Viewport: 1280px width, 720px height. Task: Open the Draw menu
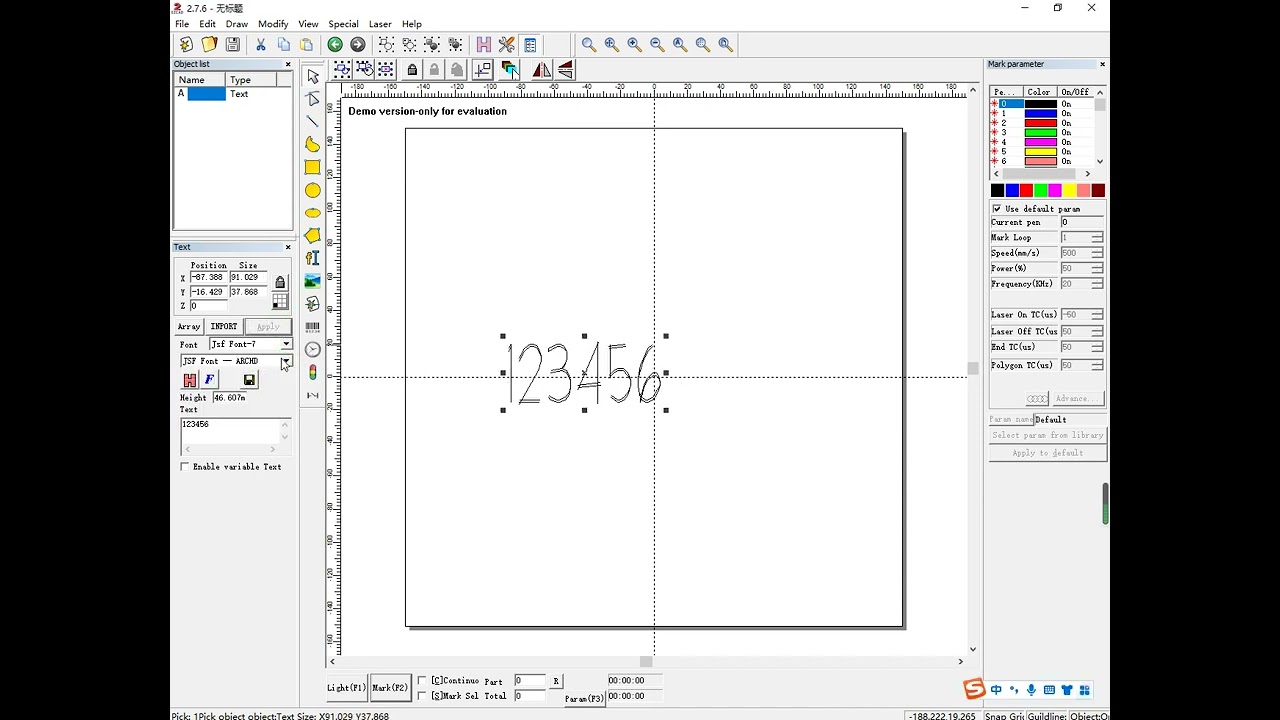[237, 24]
